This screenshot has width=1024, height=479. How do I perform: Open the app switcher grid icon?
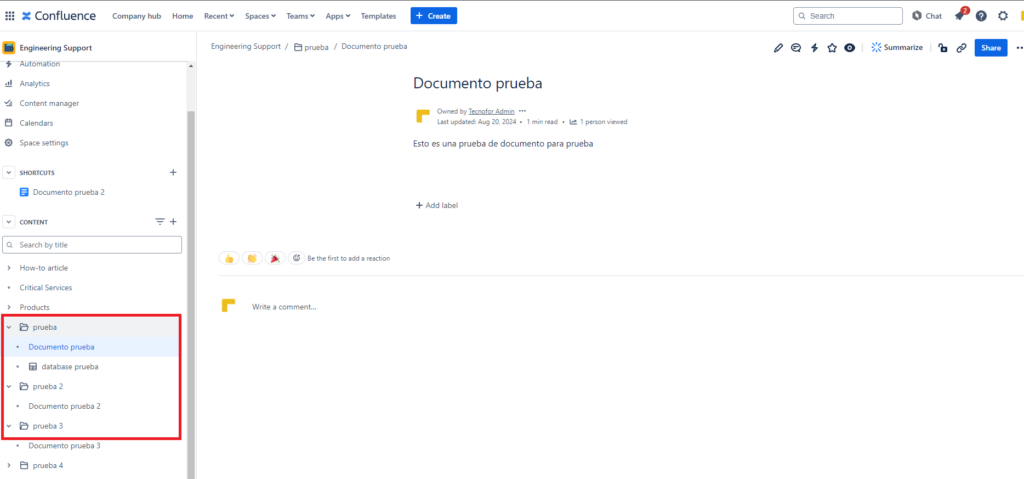point(10,16)
